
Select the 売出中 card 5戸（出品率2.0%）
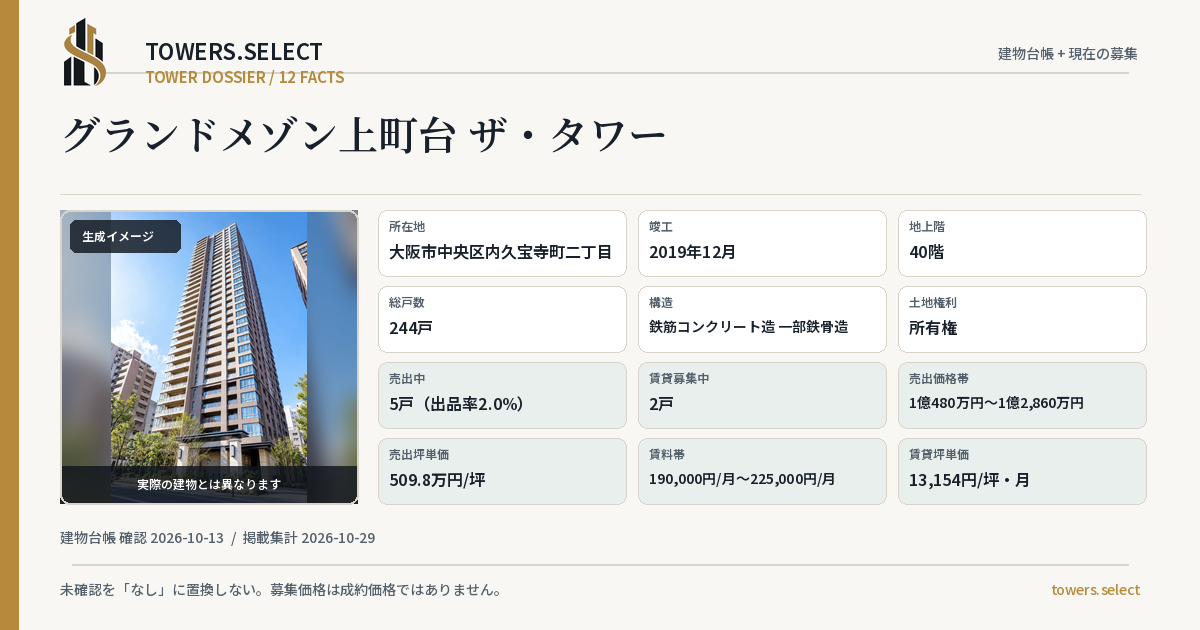(502, 395)
